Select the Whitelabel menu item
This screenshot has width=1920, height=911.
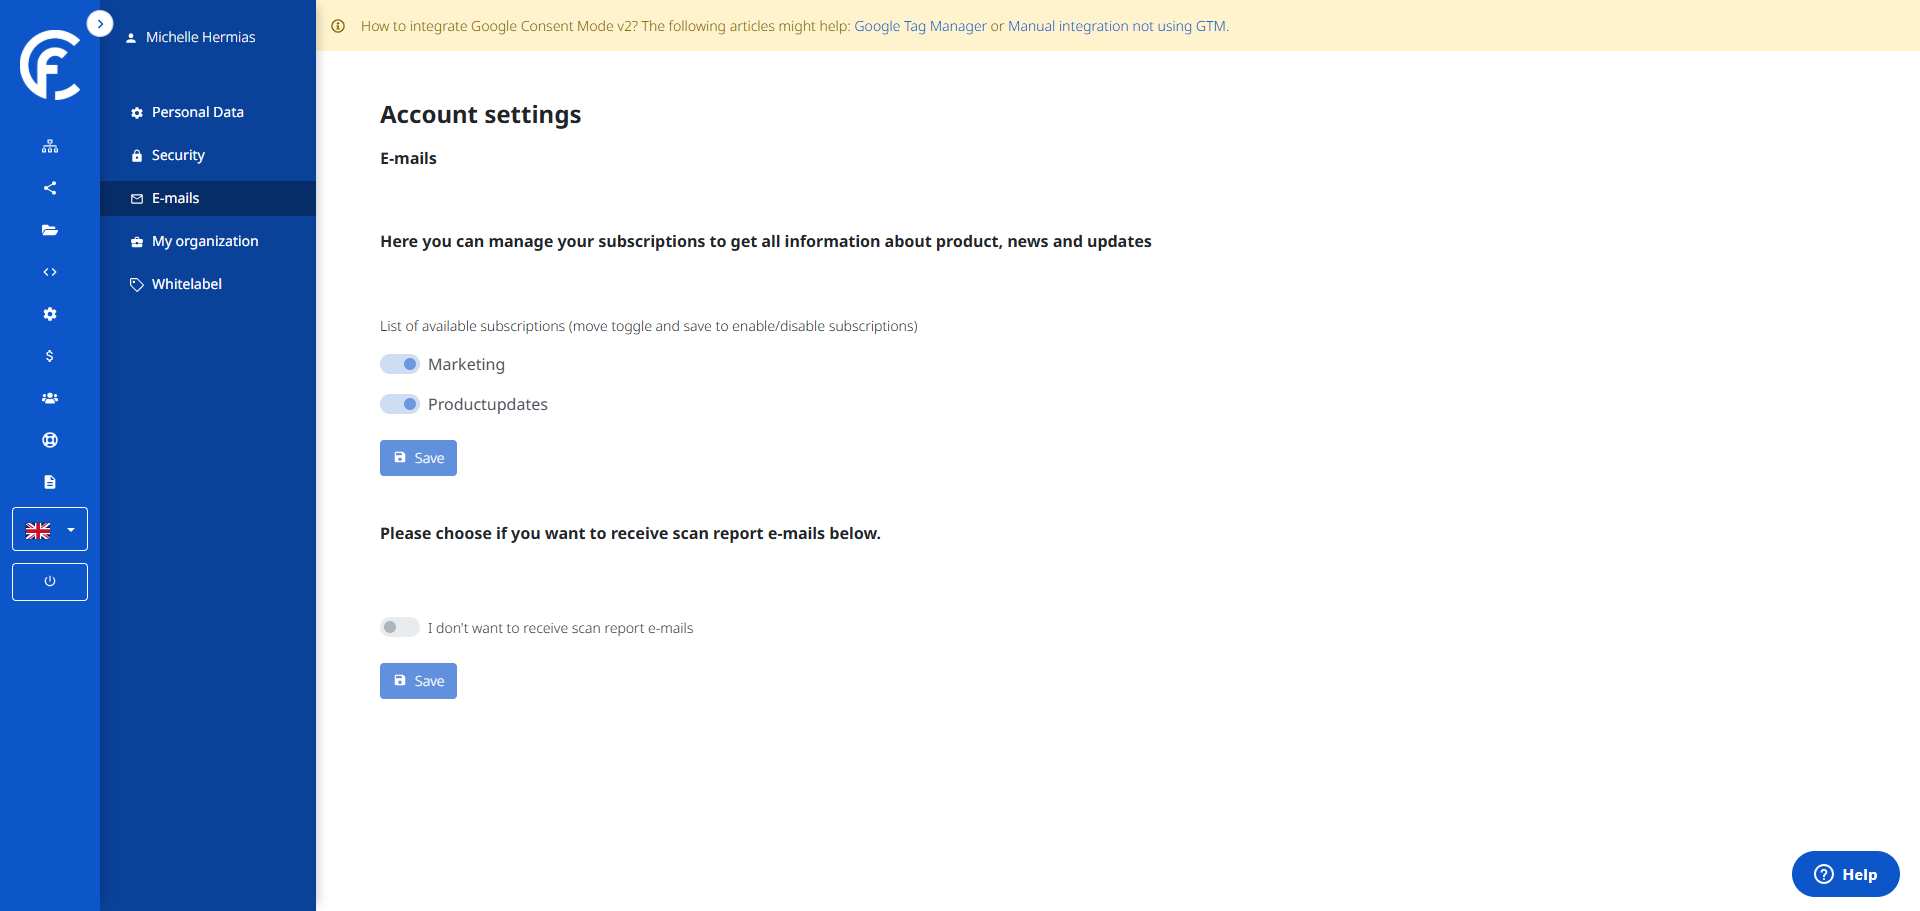(186, 284)
